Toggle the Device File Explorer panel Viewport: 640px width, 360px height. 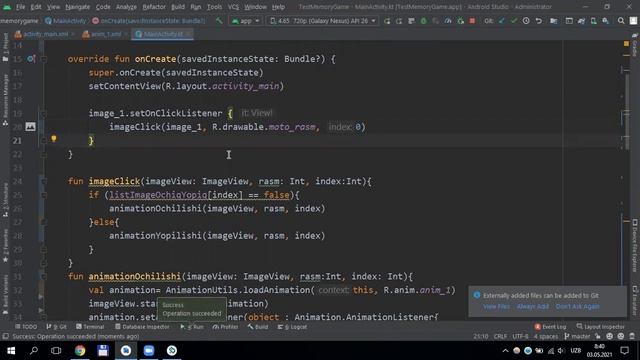tap(635, 246)
